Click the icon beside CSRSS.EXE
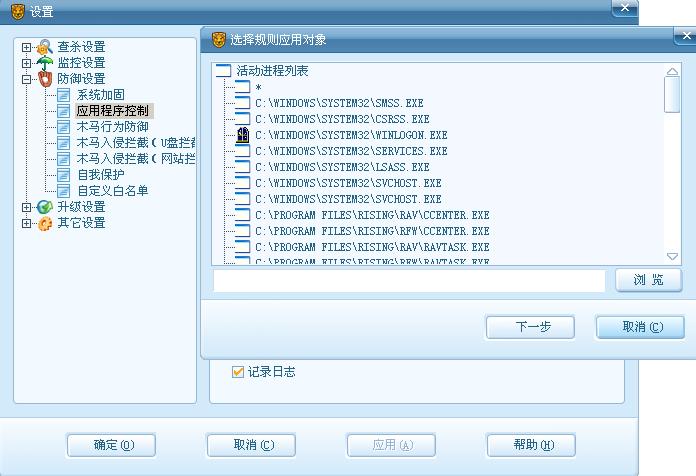This screenshot has height=476, width=696. pyautogui.click(x=242, y=119)
